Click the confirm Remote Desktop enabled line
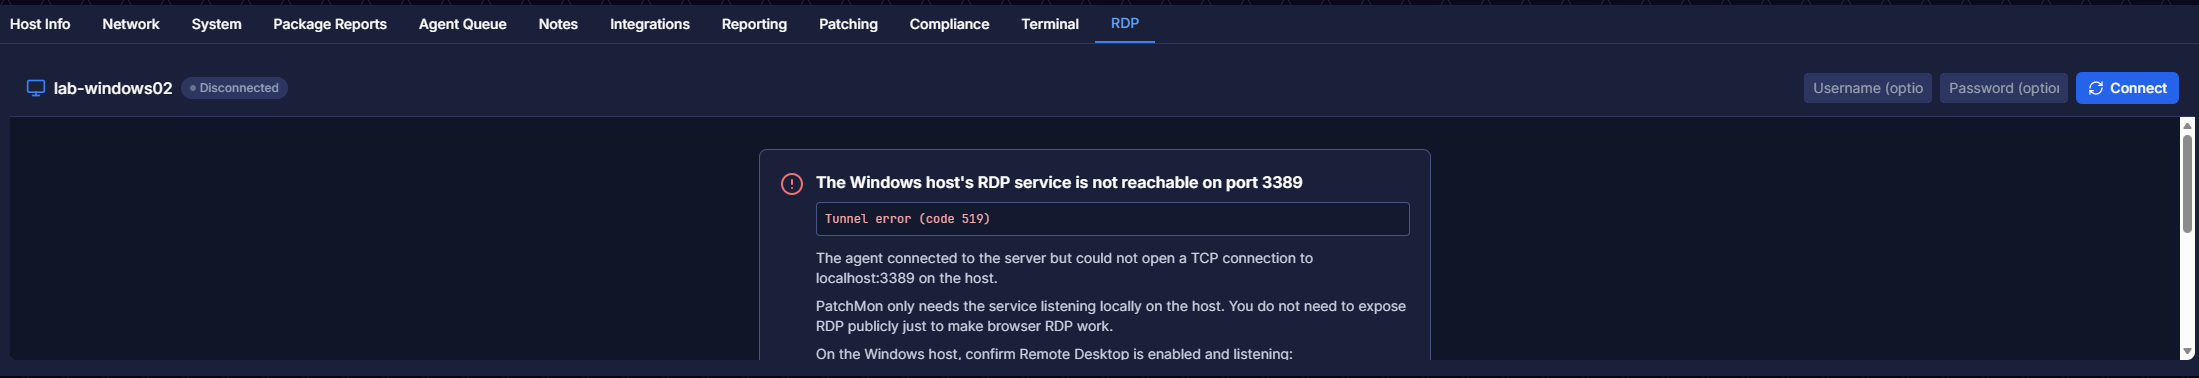The width and height of the screenshot is (2199, 378). click(x=1054, y=353)
